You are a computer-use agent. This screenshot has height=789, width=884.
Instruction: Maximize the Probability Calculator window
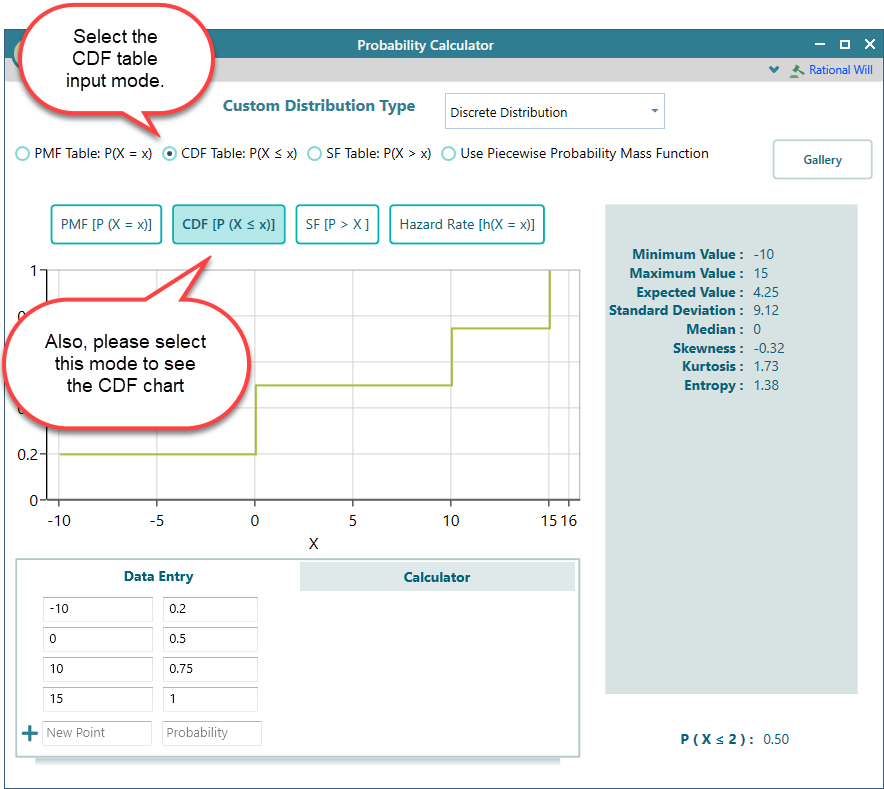pyautogui.click(x=845, y=45)
